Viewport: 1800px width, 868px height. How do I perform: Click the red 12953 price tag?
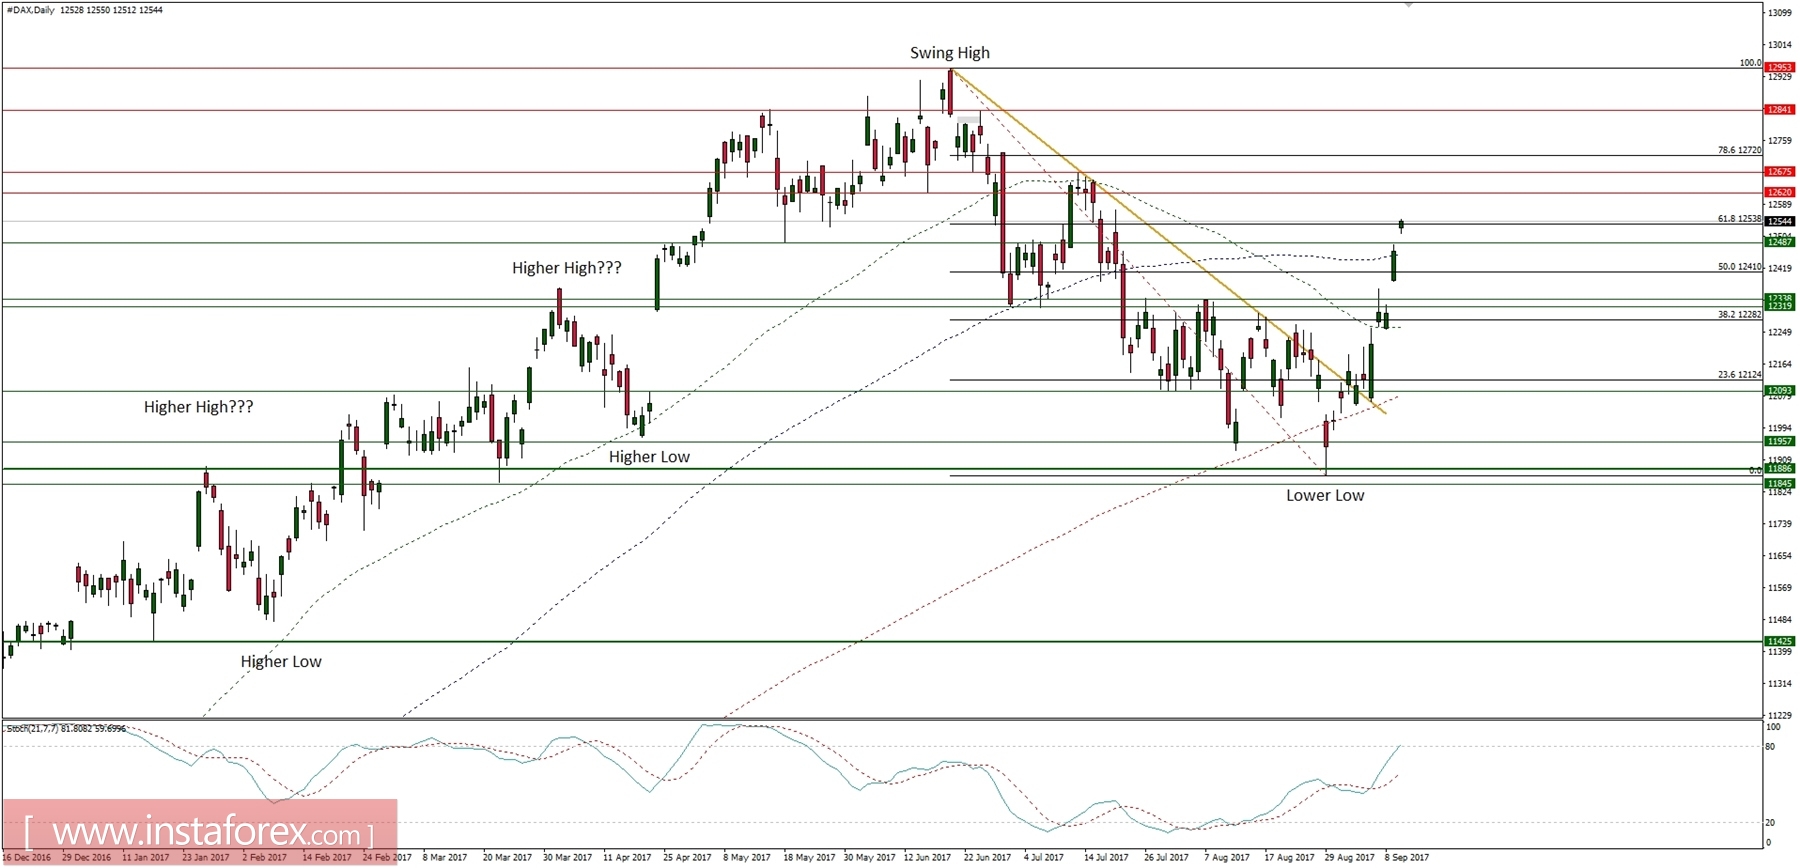(1779, 68)
